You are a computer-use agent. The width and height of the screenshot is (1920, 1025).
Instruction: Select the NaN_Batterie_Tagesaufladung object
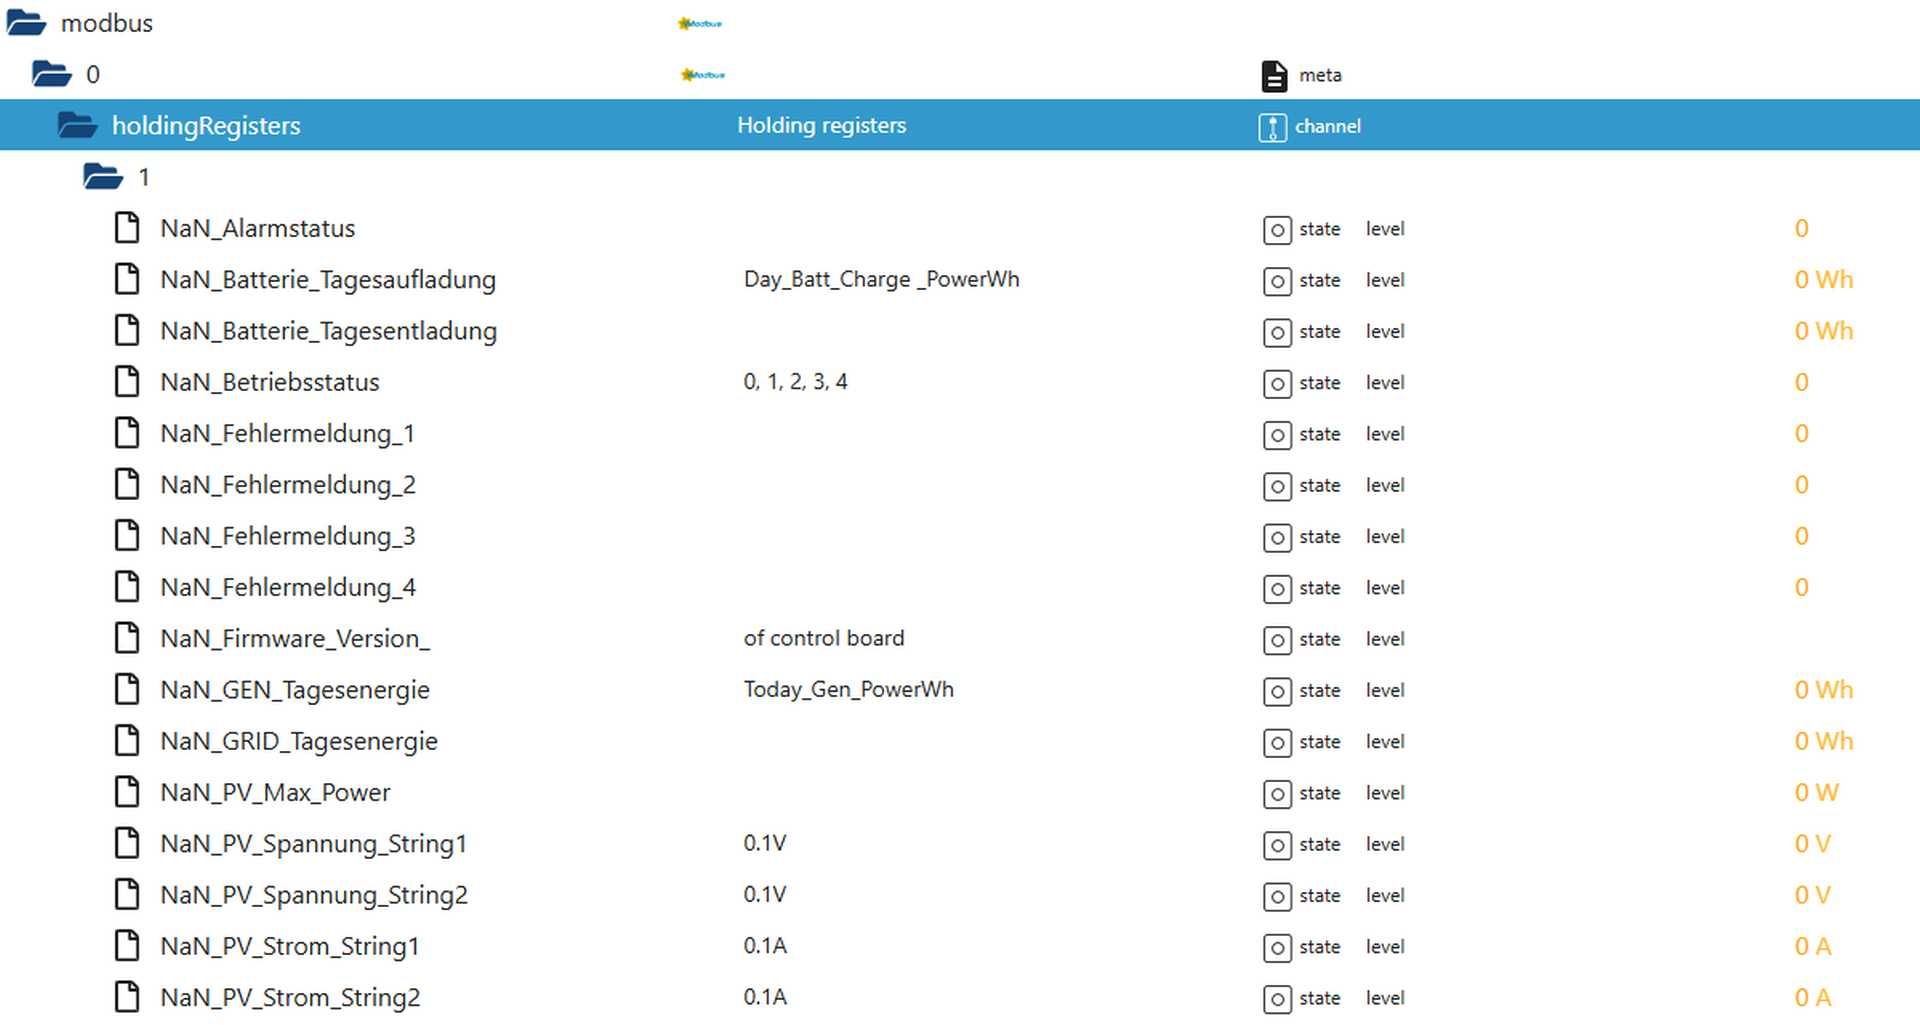click(328, 280)
